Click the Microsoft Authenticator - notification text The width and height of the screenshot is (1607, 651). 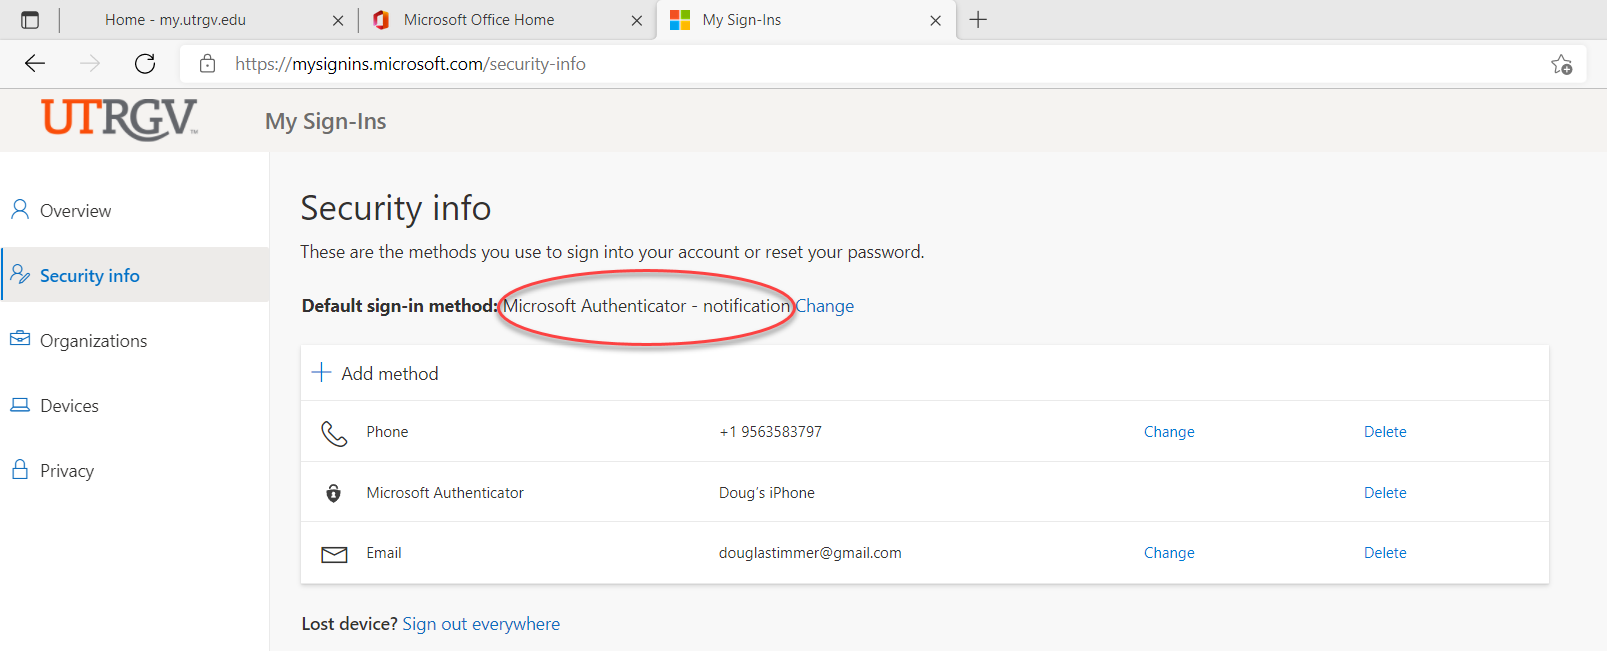coord(646,306)
